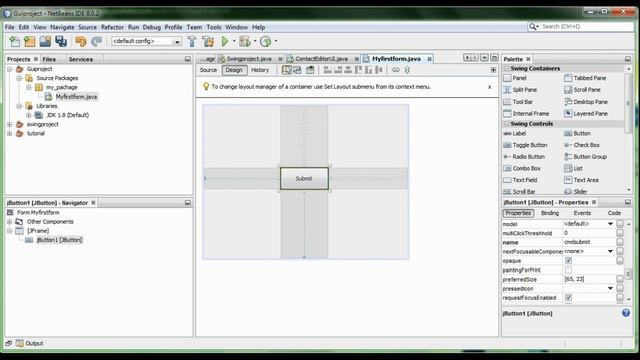Screen dimensions: 640x360
Task: Click the Align Left in Column icon
Action: pos(327,70)
